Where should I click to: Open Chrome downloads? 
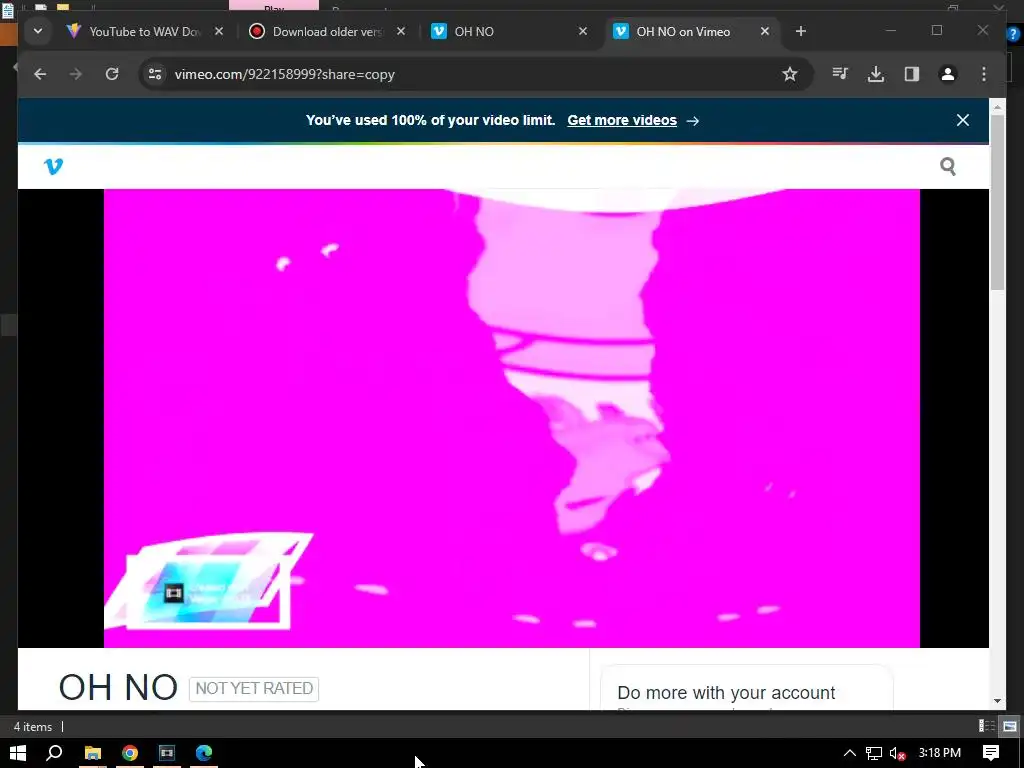tap(876, 74)
